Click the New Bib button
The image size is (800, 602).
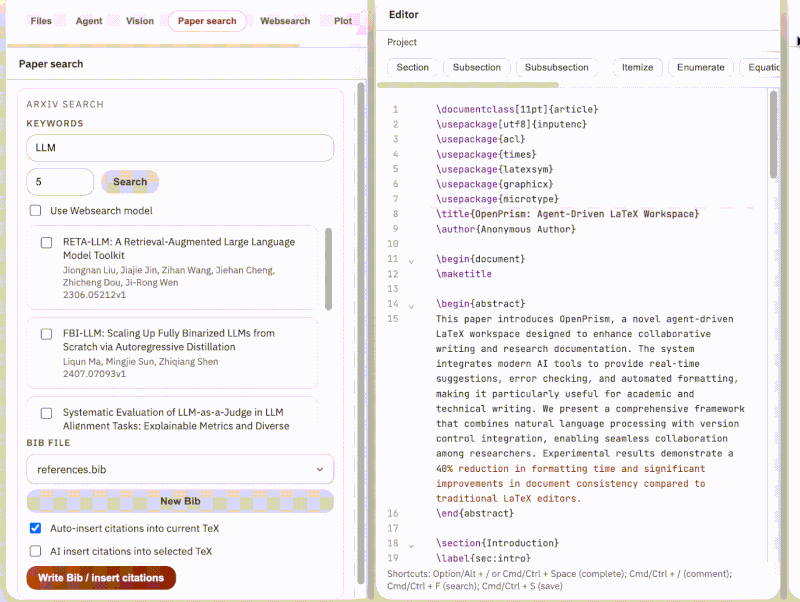pyautogui.click(x=180, y=501)
